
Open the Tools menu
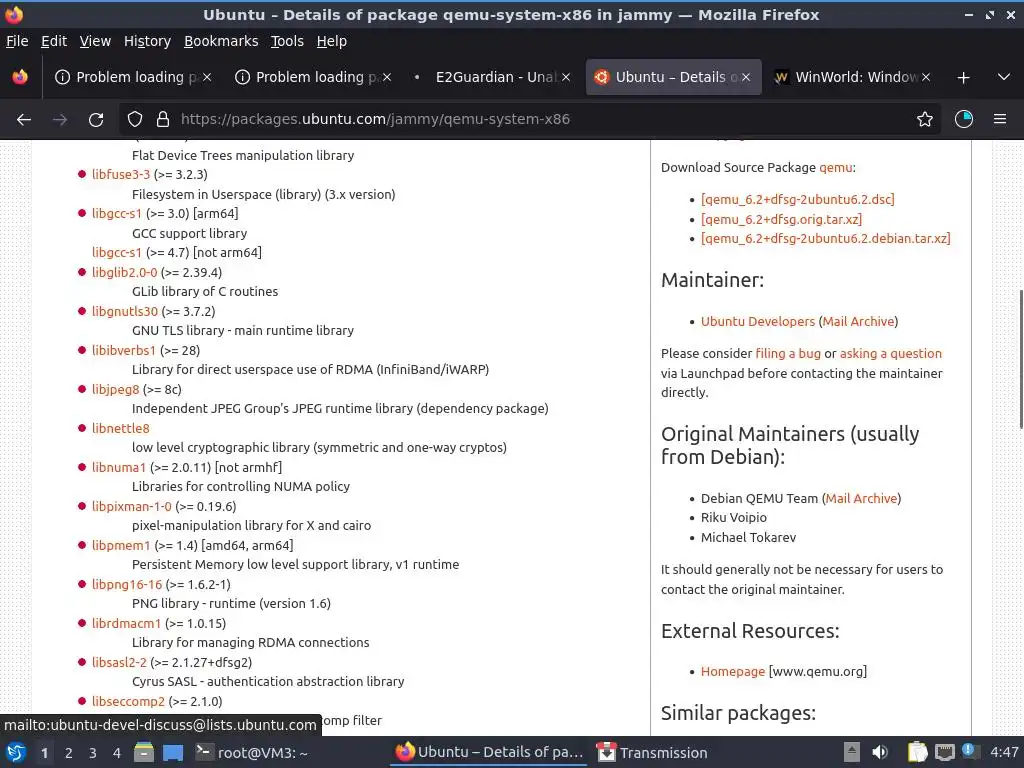287,41
